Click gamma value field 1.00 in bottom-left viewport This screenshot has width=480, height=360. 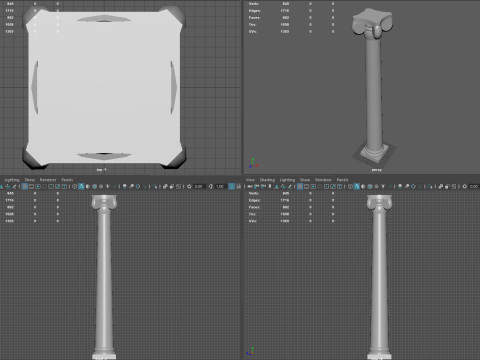pos(220,187)
